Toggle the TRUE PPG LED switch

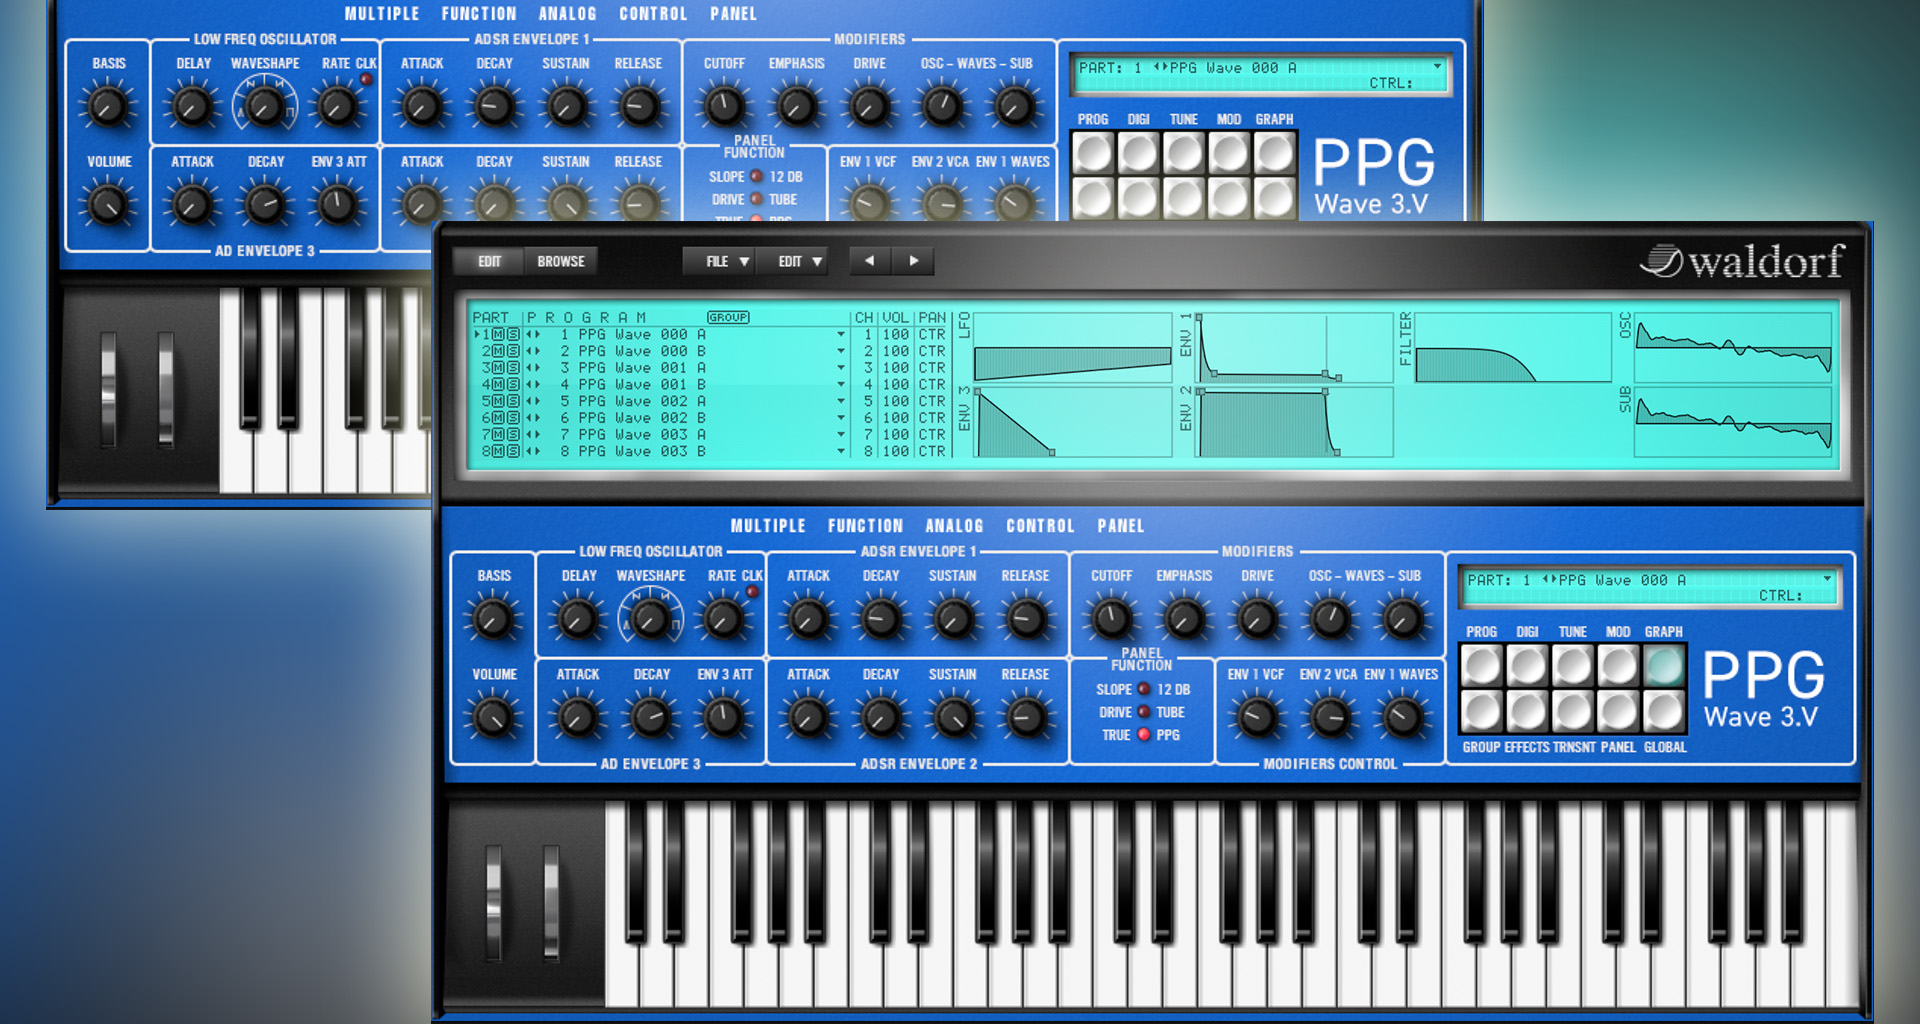(x=1144, y=735)
